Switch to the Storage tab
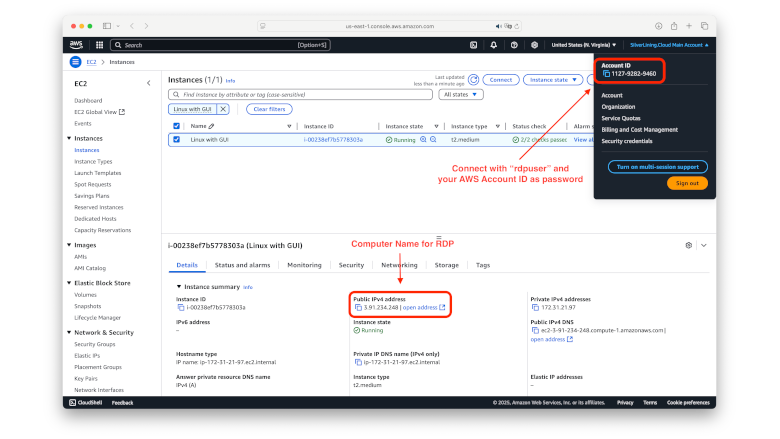780x439 pixels. coord(447,265)
